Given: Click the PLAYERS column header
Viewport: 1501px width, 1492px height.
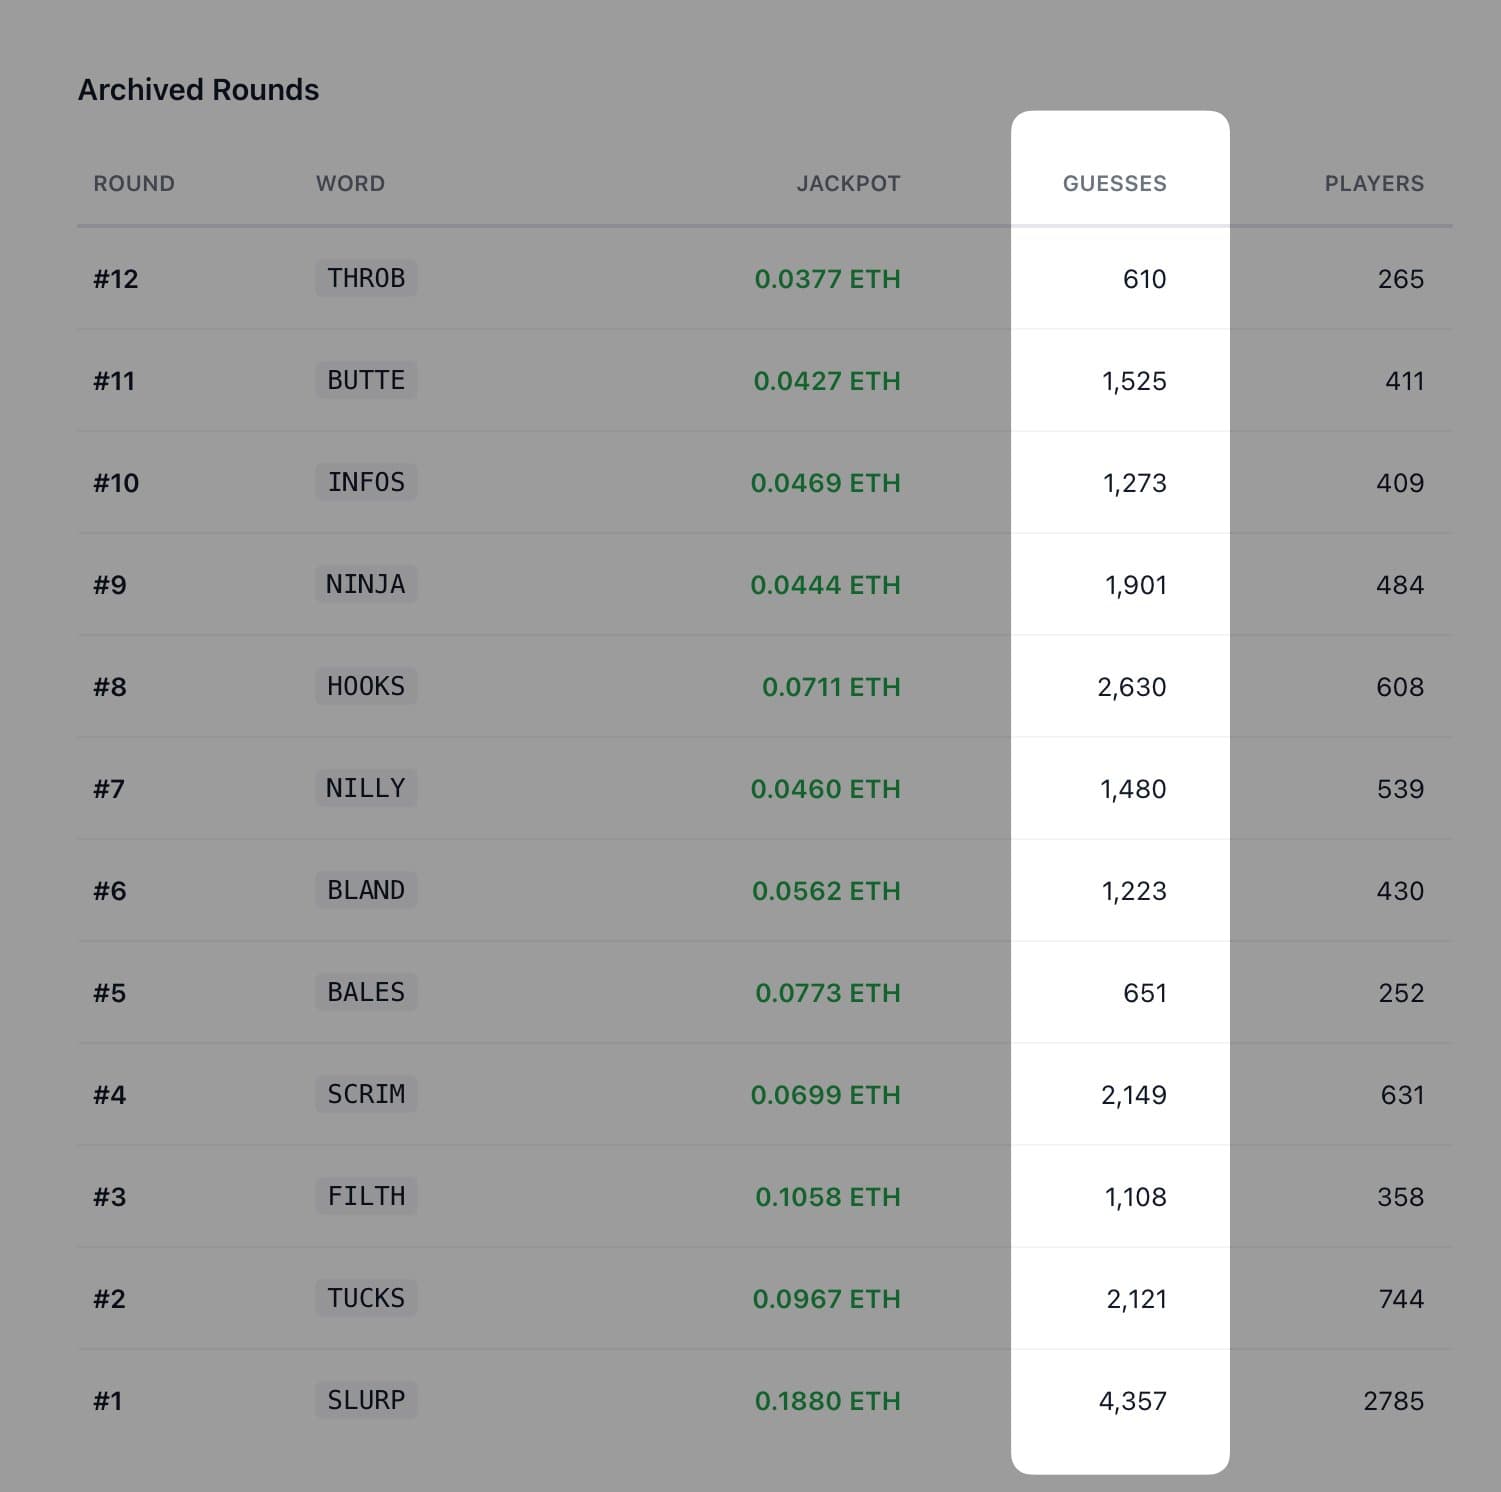Looking at the screenshot, I should (1374, 184).
